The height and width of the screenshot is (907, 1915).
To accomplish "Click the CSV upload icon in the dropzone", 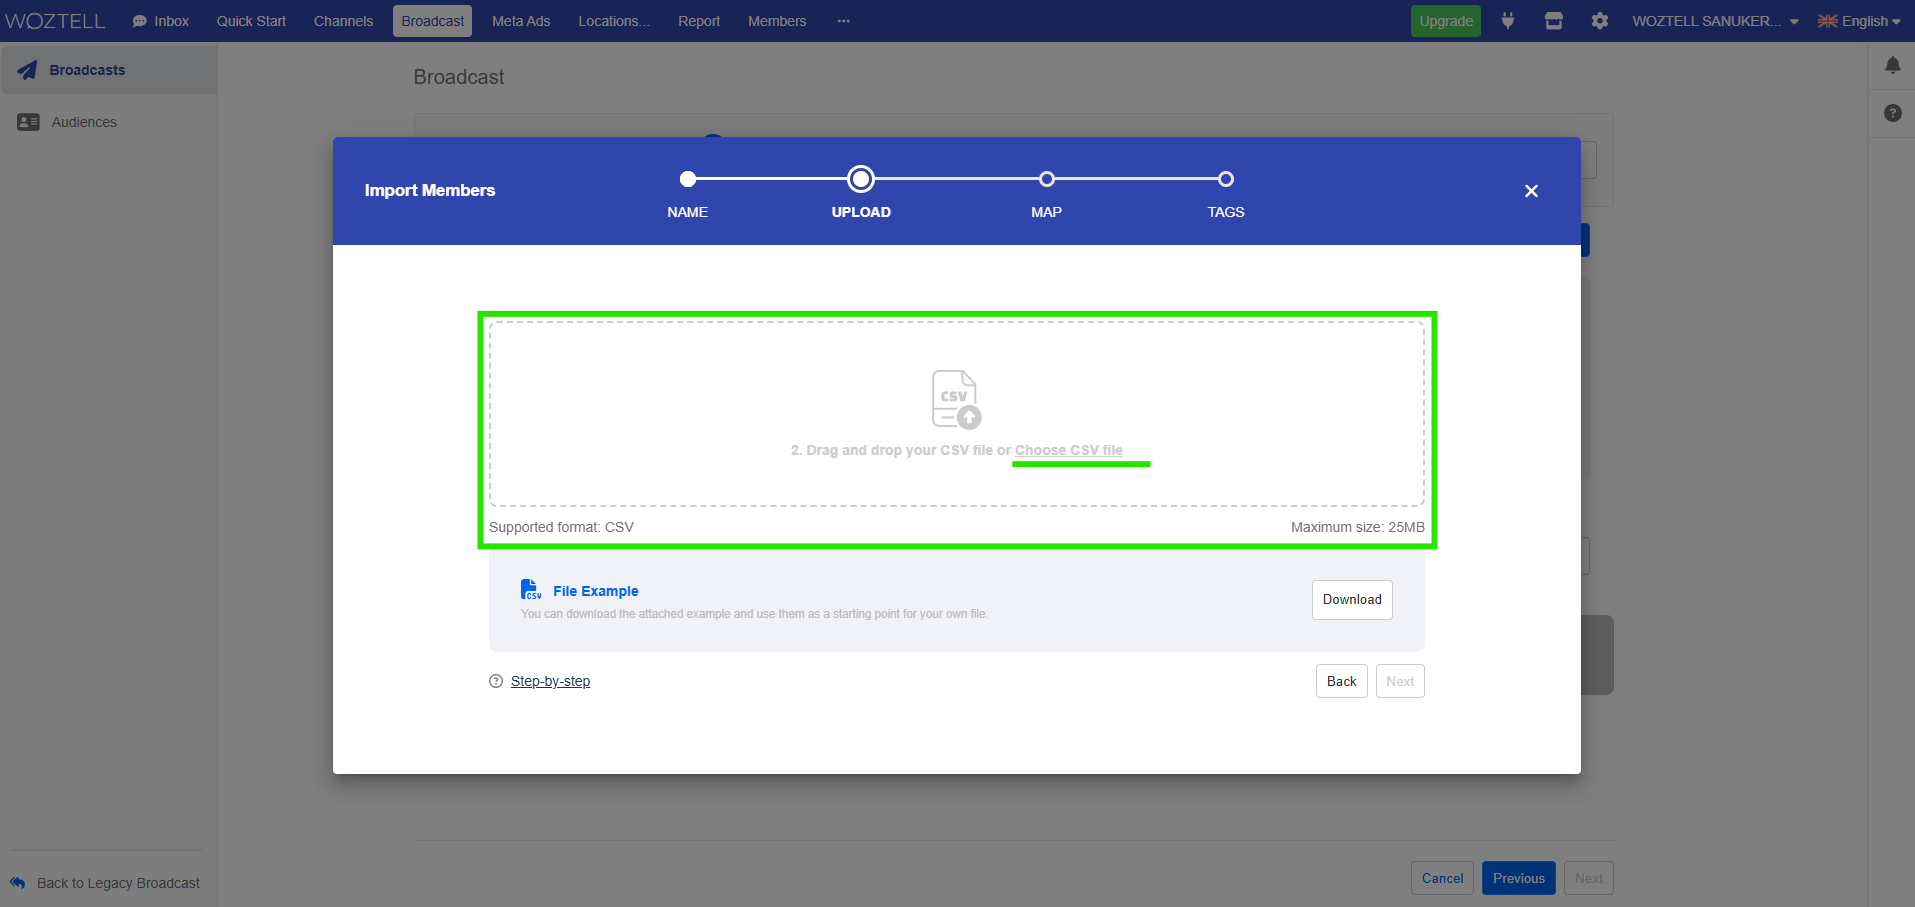I will tap(954, 399).
